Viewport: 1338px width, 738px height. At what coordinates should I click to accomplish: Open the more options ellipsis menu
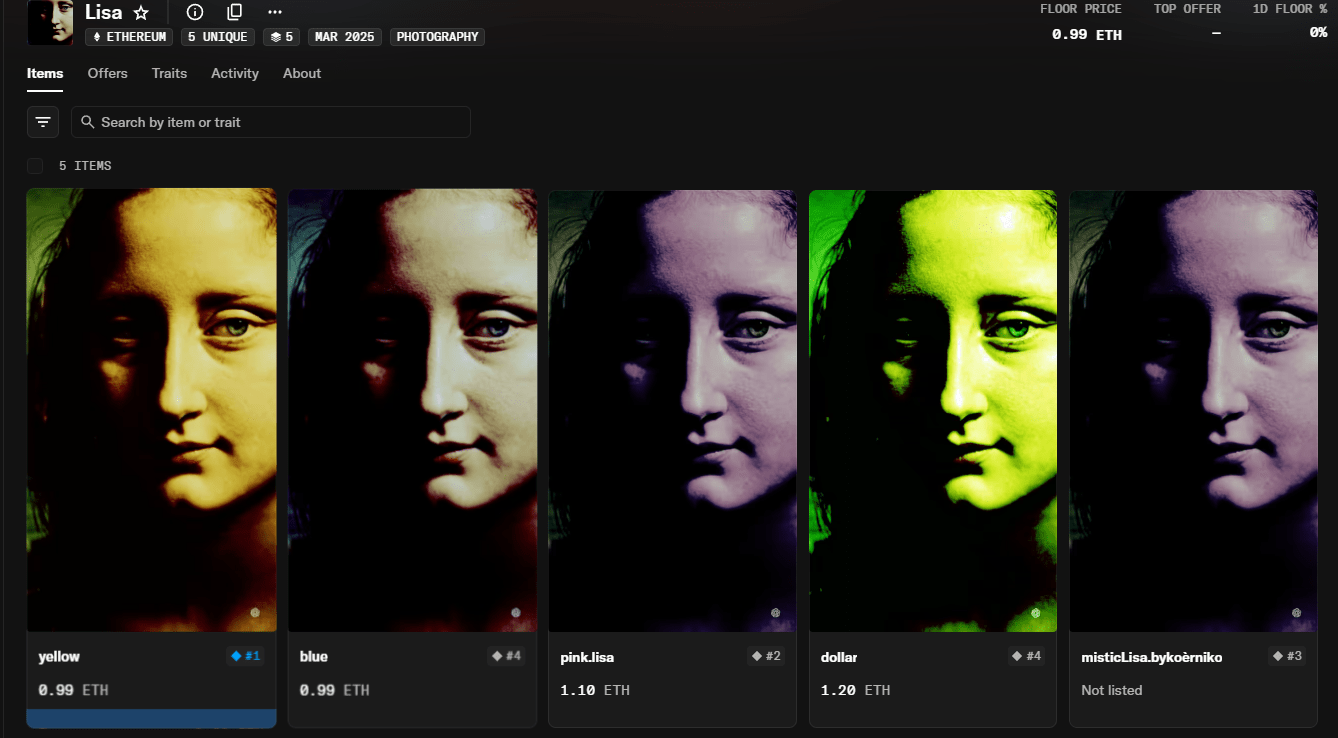tap(275, 12)
